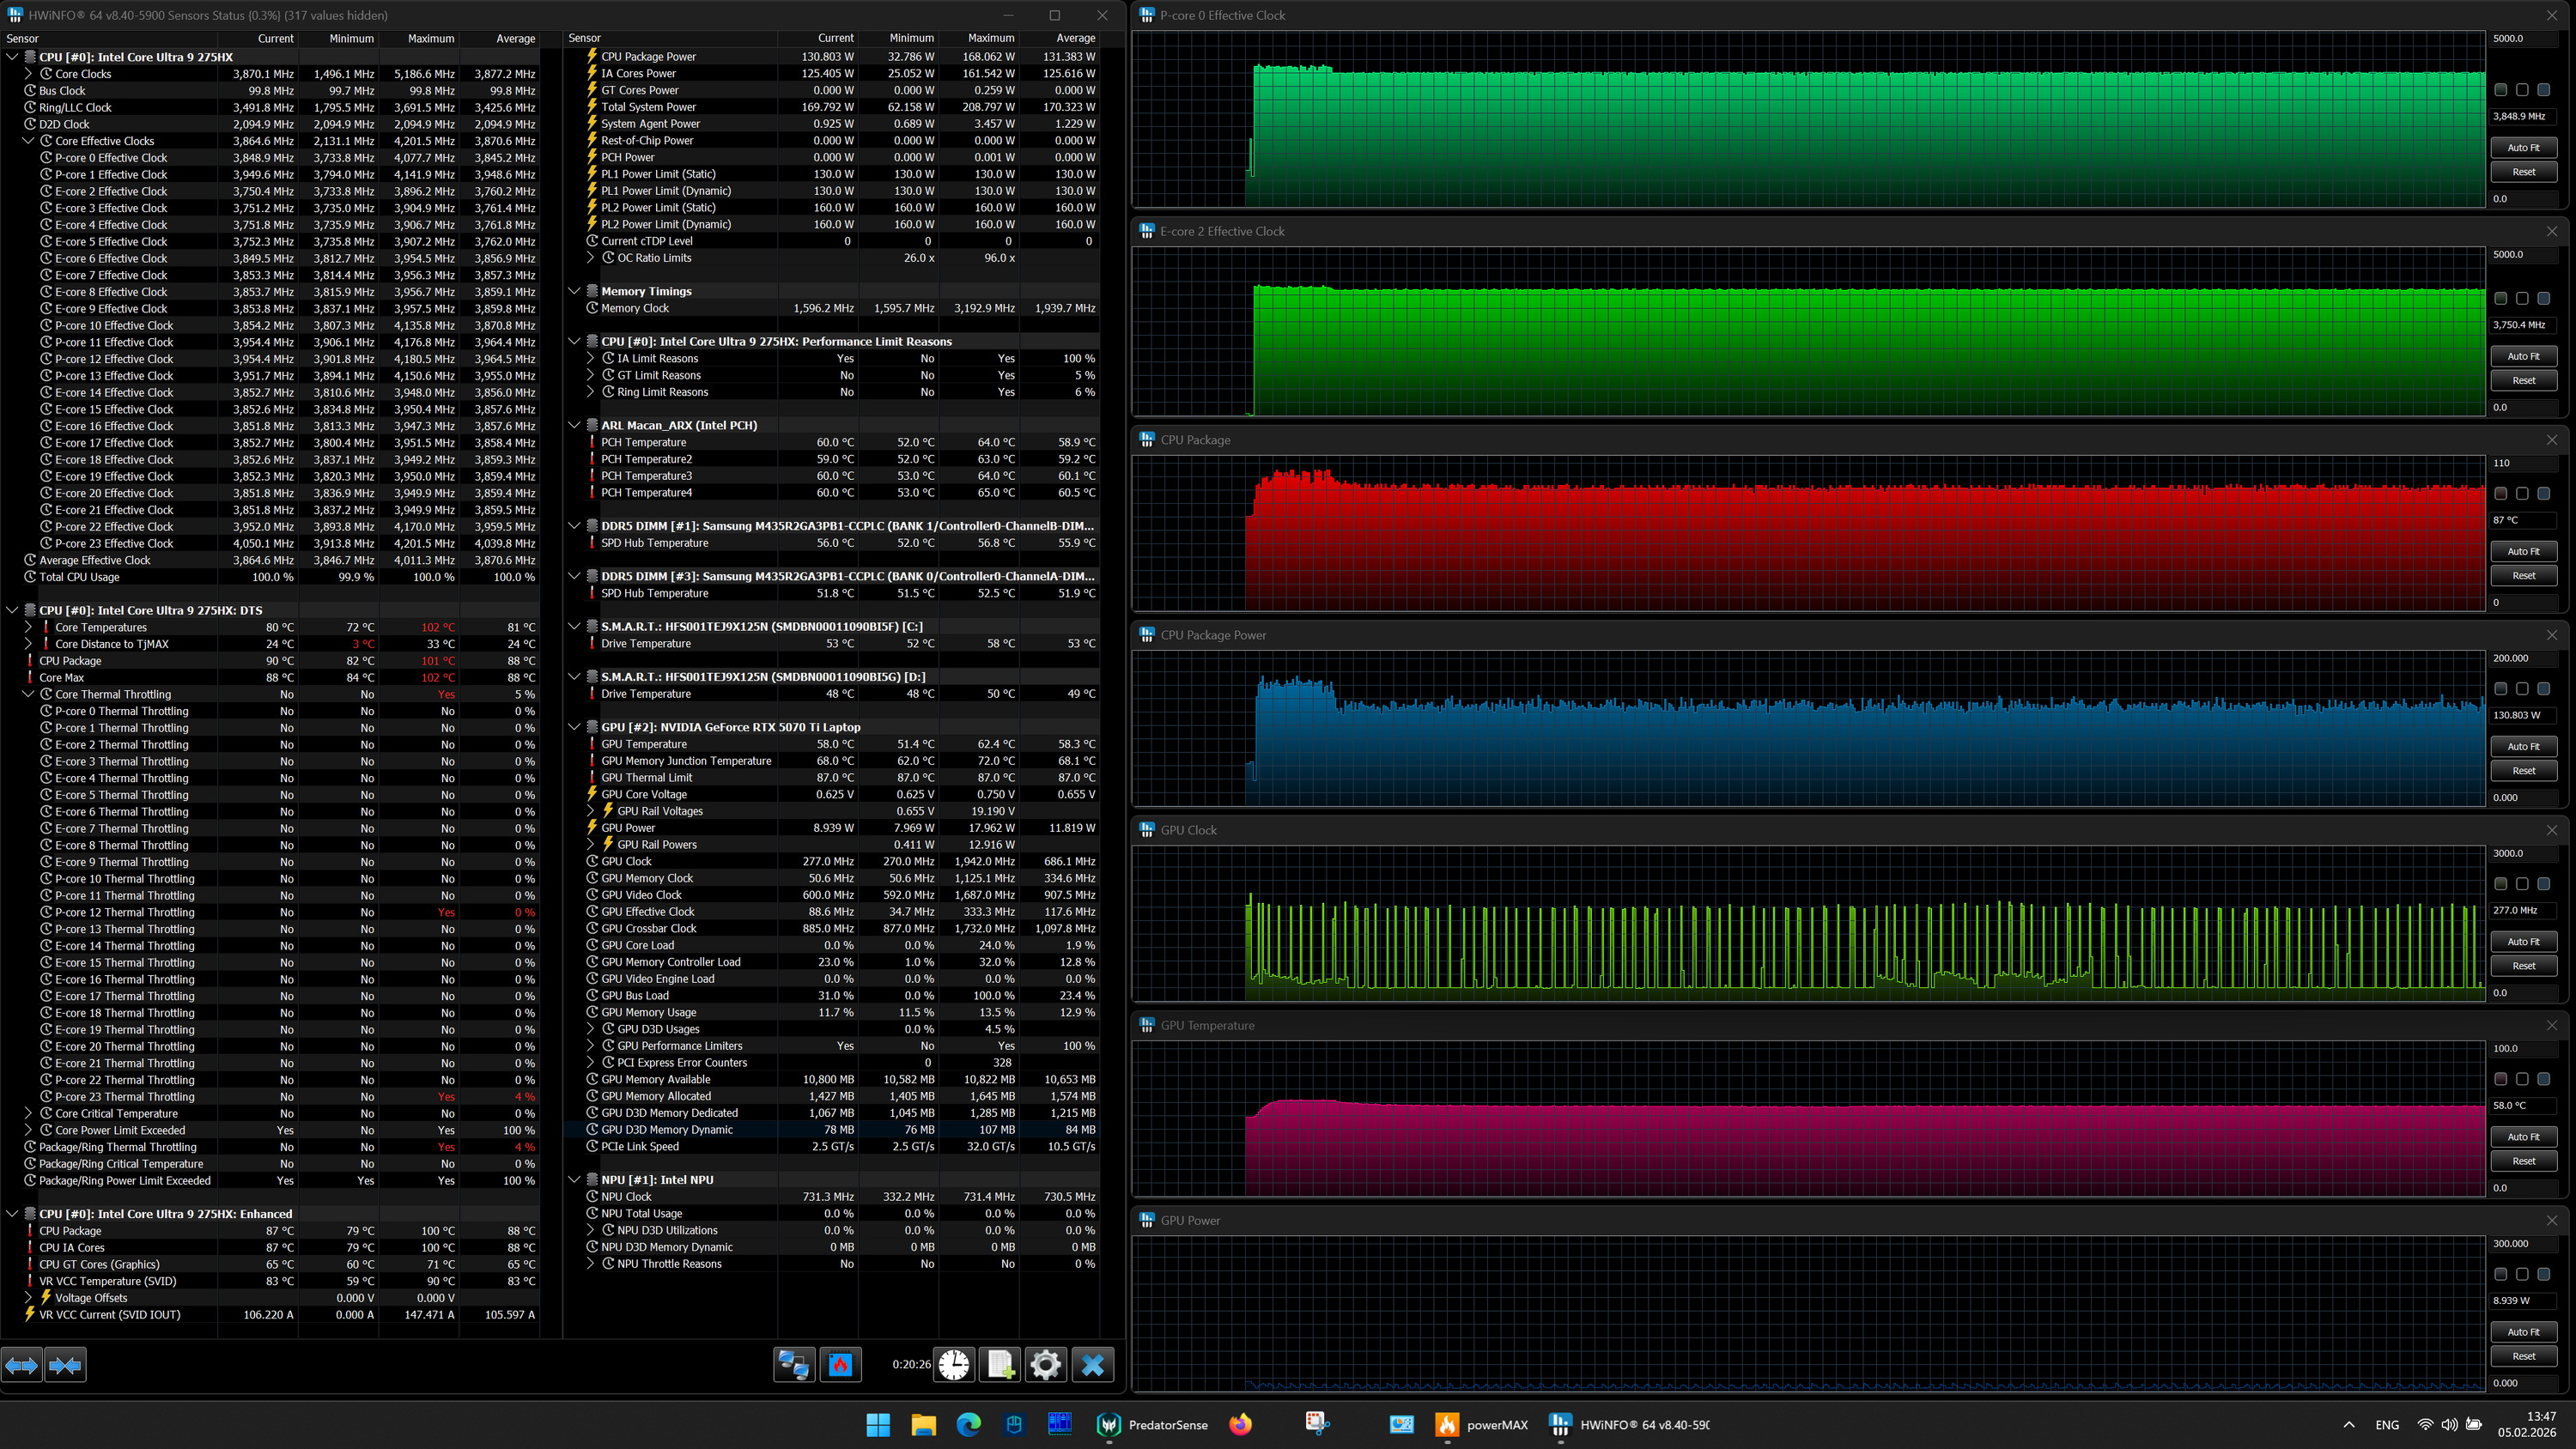2576x1449 pixels.
Task: Click the shrink columns arrows icon
Action: (x=65, y=1365)
